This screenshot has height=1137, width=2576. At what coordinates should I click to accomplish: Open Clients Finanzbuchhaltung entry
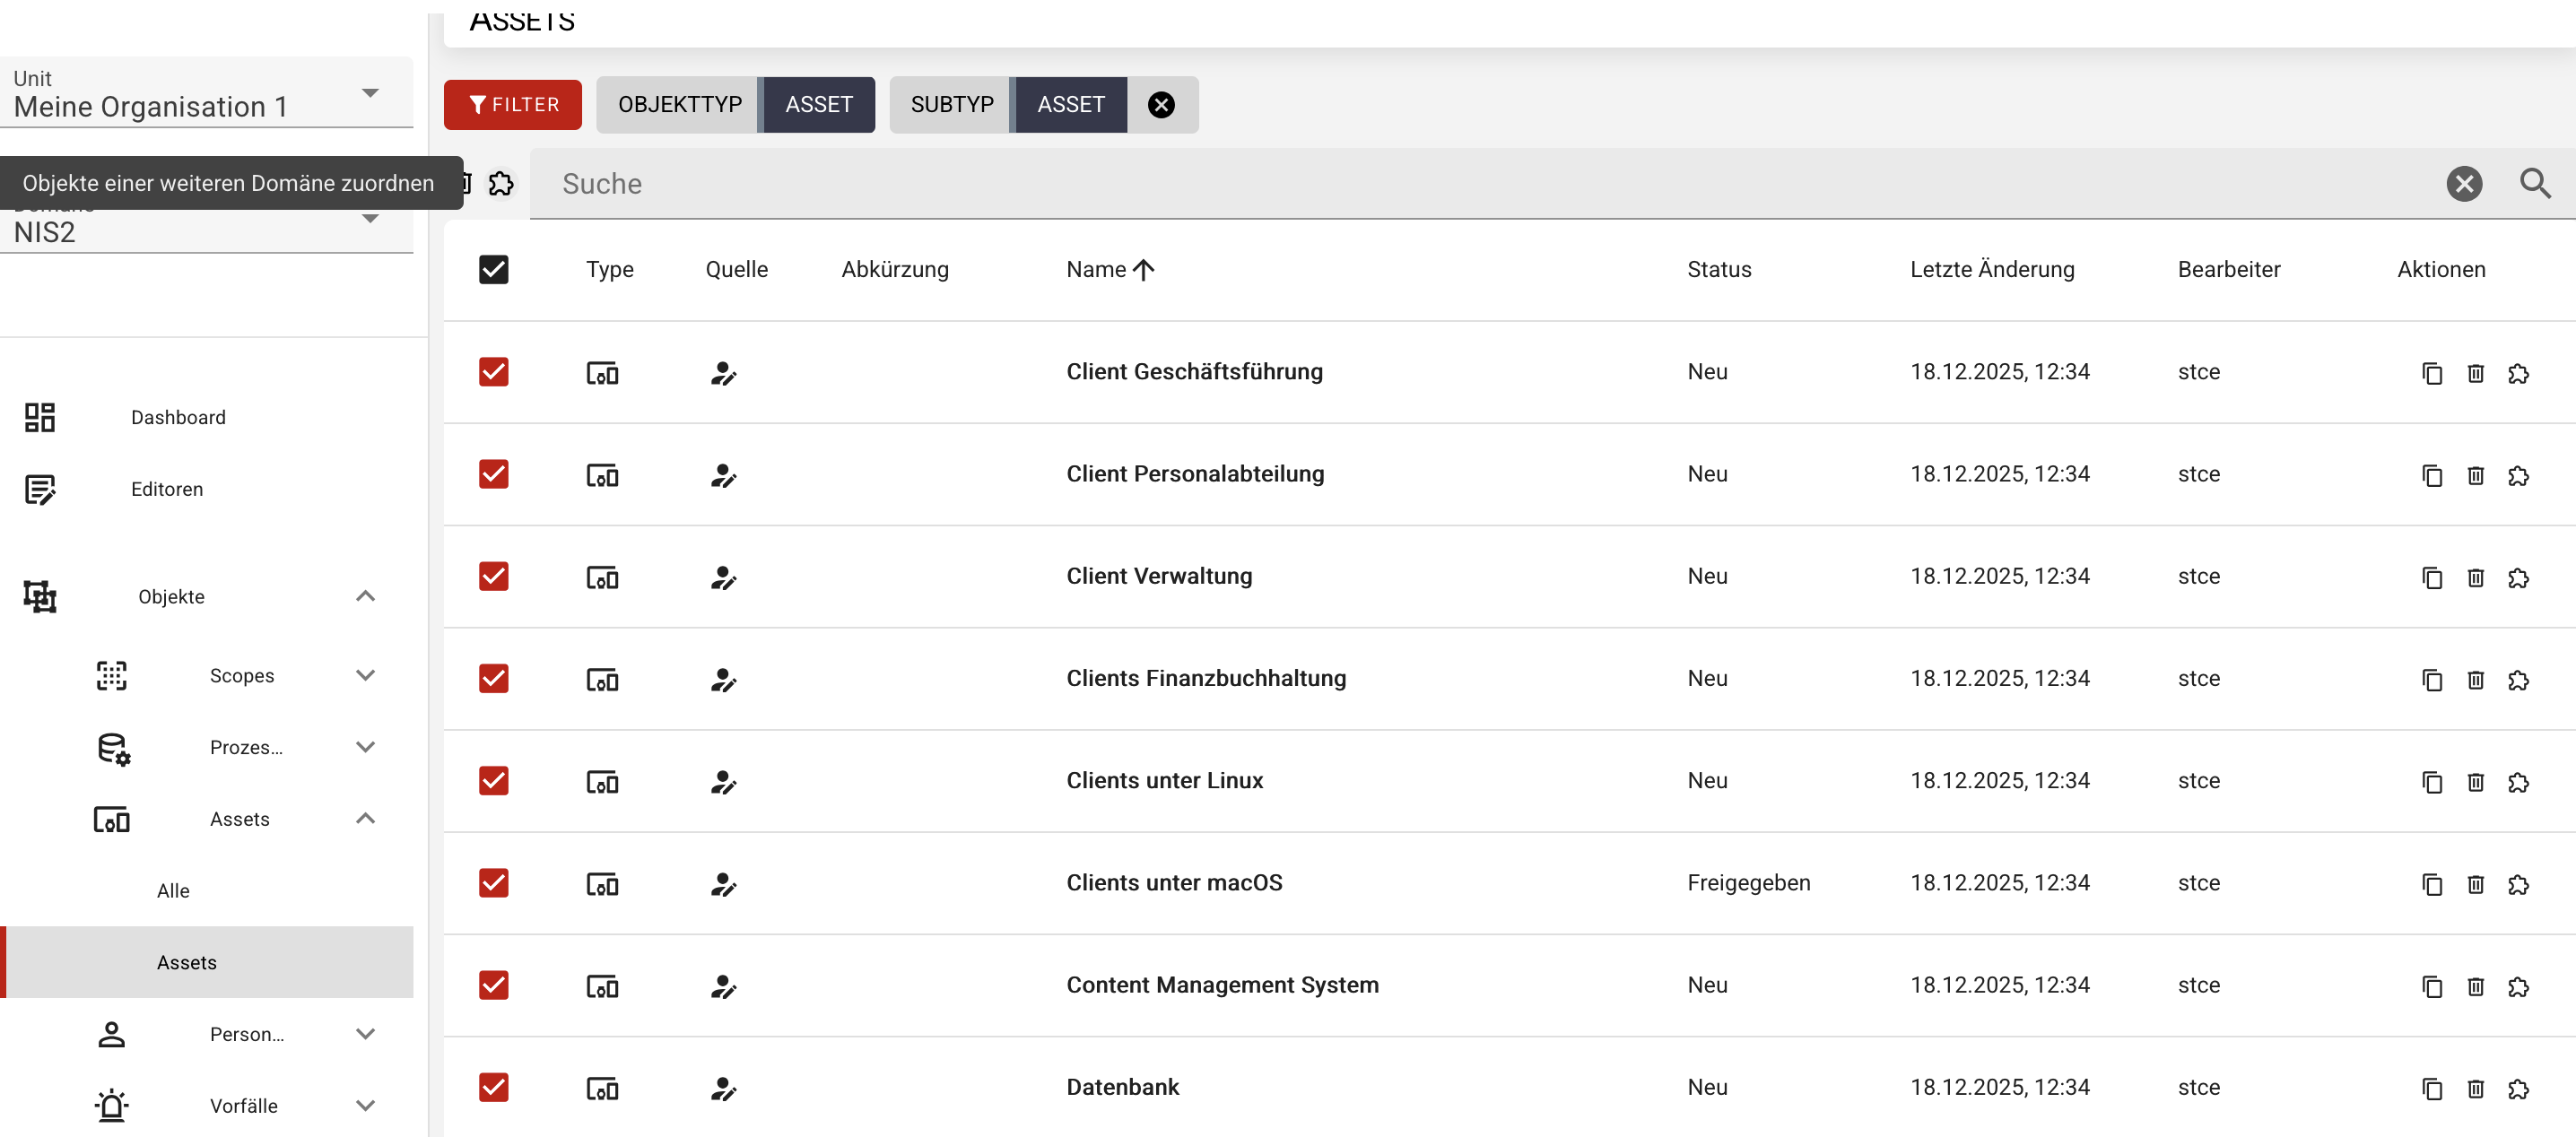point(1205,679)
